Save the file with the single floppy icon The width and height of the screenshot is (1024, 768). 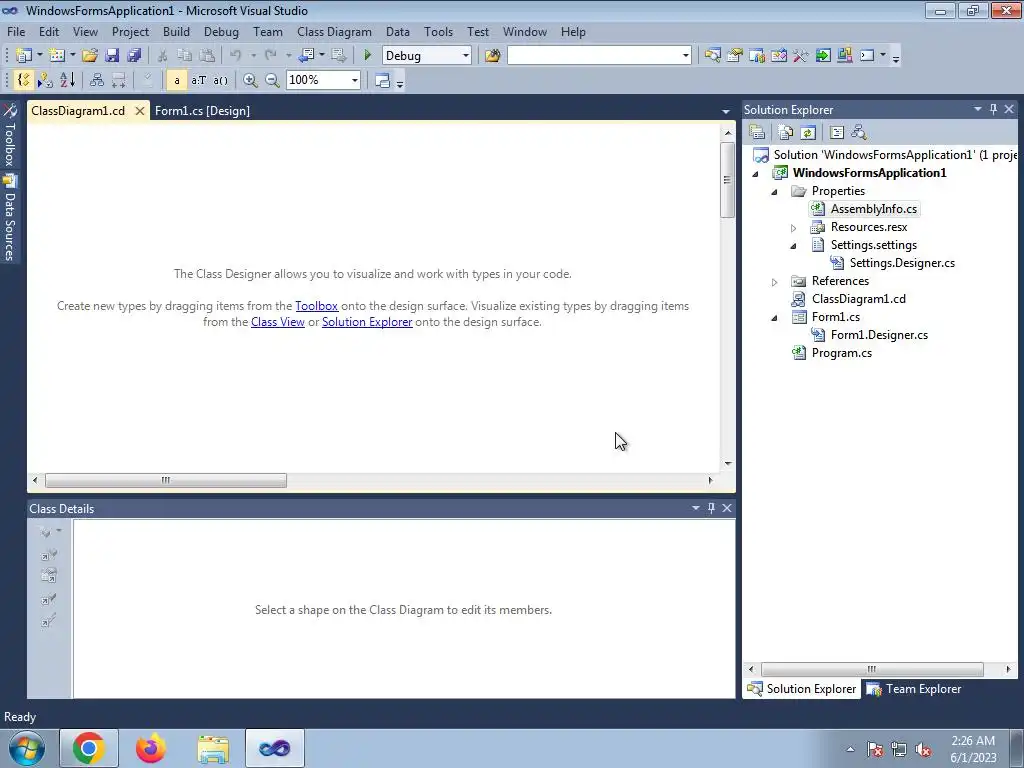(x=112, y=56)
